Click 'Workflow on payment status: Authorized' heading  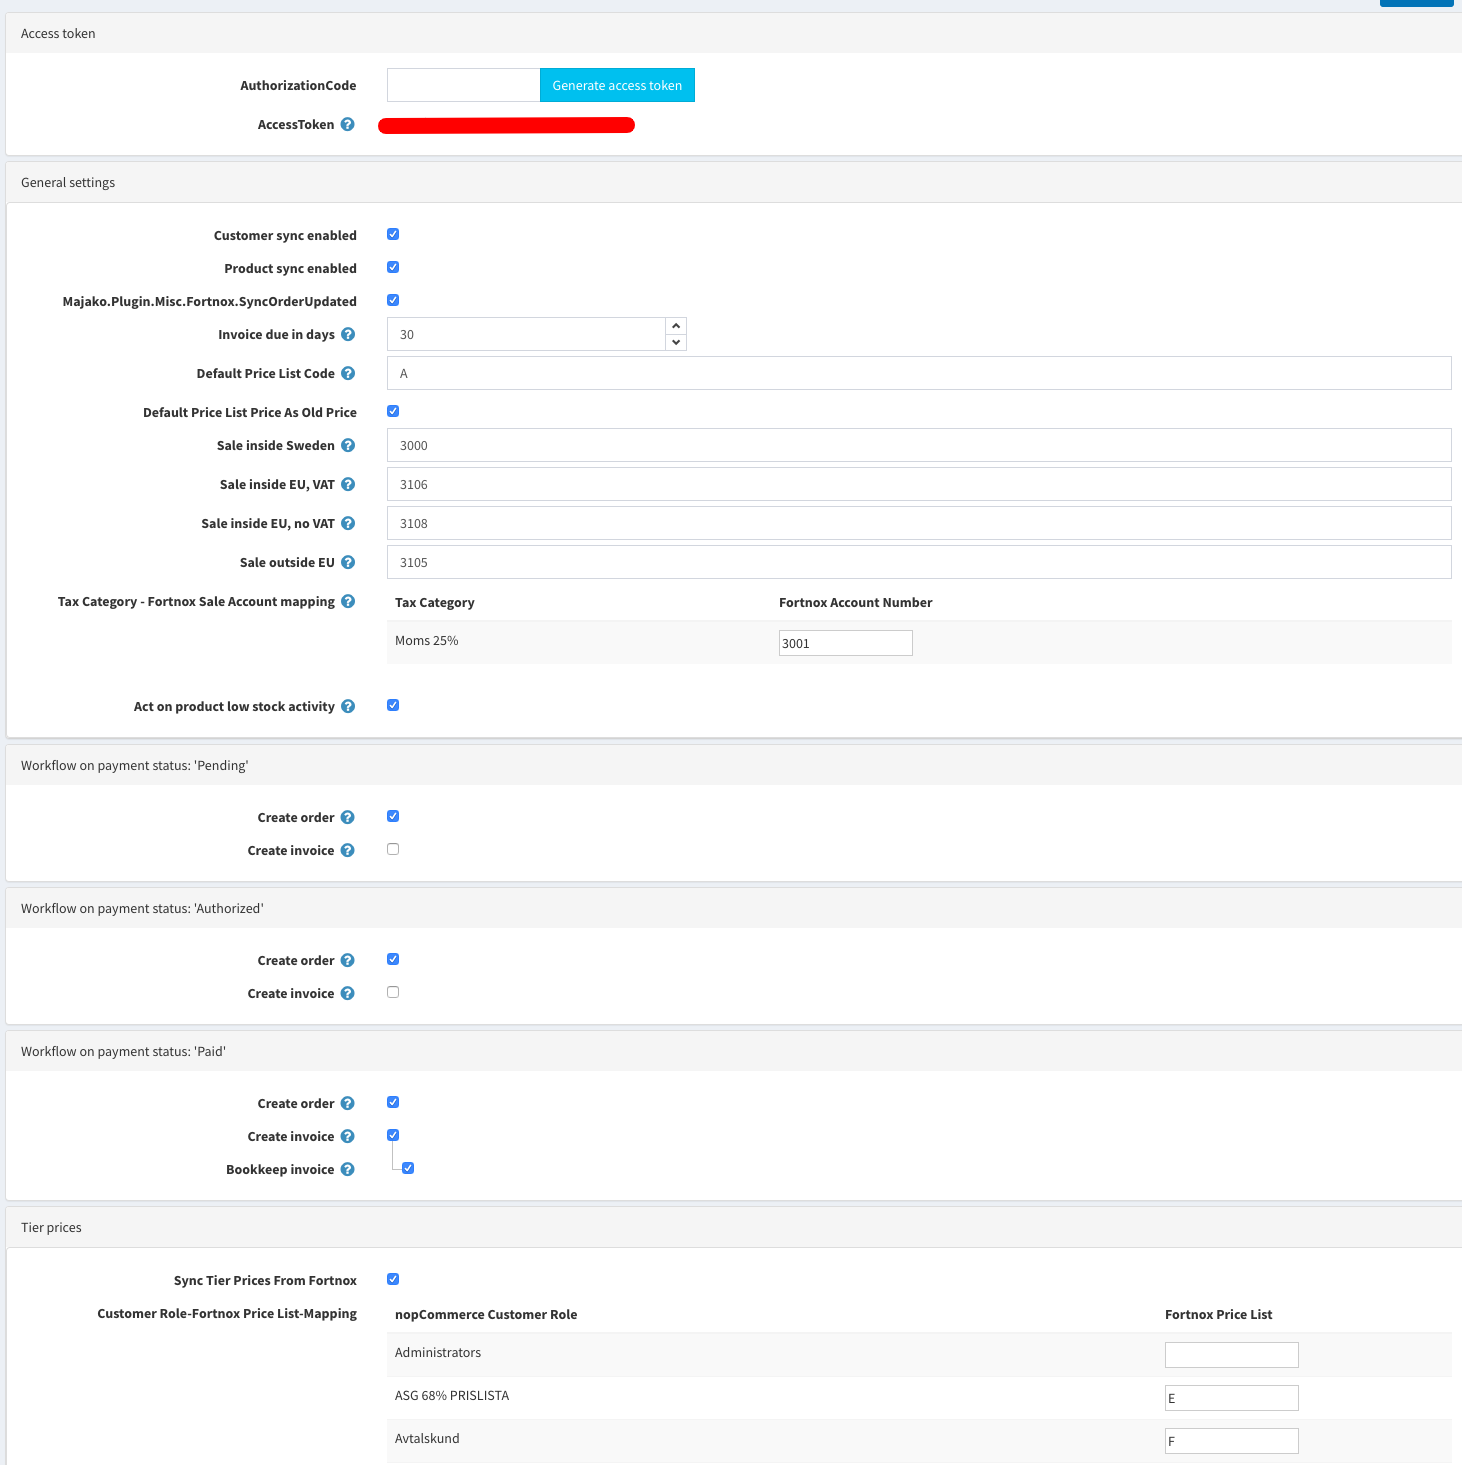142,908
